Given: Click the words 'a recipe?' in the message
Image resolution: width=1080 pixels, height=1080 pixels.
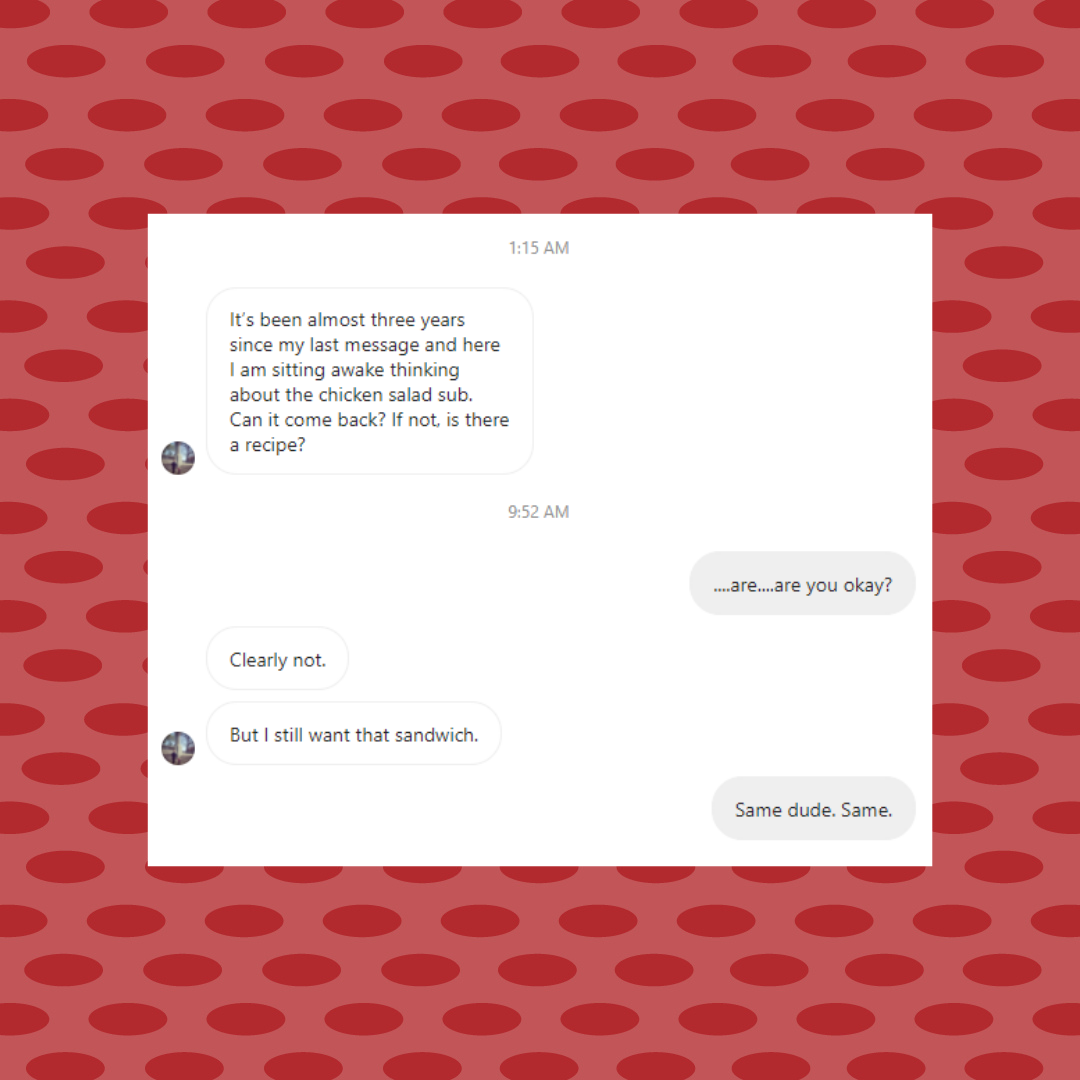Looking at the screenshot, I should 267,445.
